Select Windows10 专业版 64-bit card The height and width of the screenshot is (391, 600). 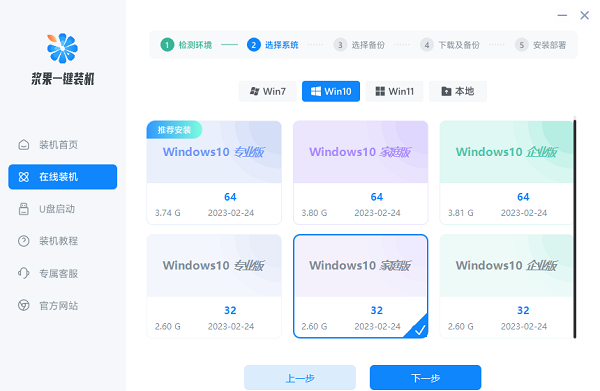(x=214, y=173)
